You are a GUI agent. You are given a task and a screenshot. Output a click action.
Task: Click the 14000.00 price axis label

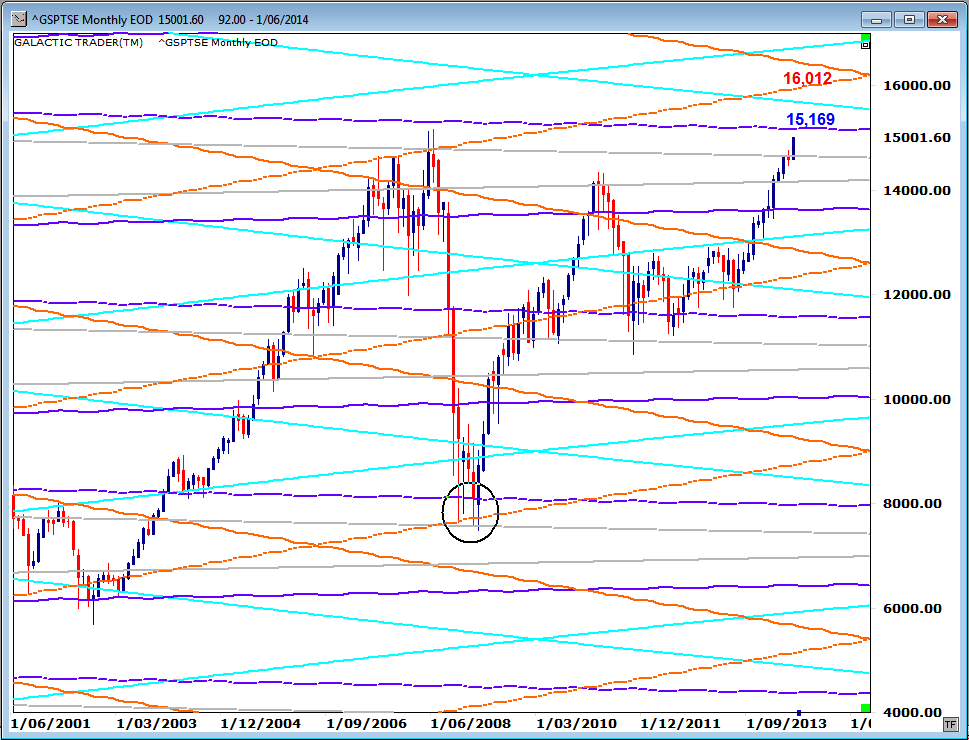(917, 190)
